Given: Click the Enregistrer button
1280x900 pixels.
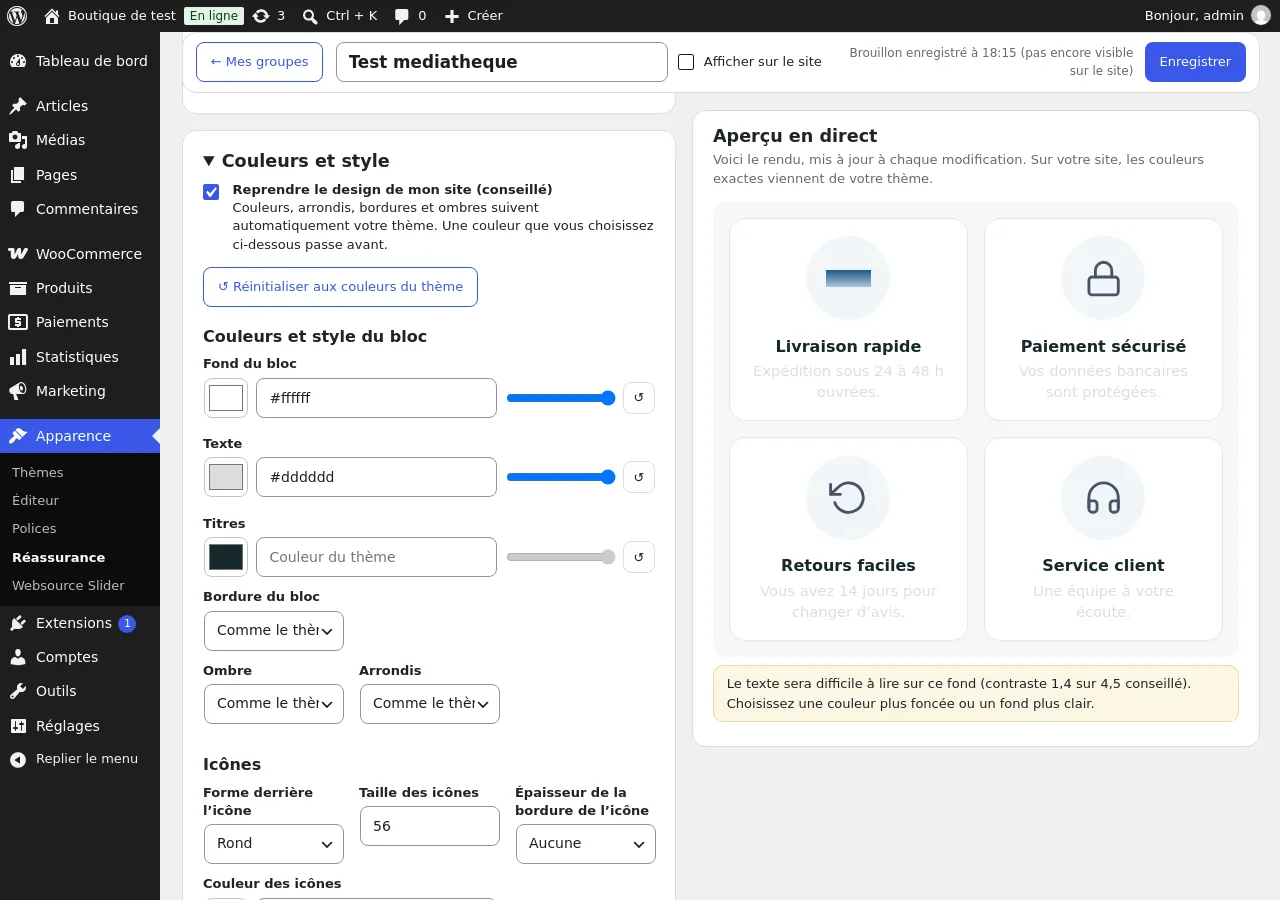Looking at the screenshot, I should (x=1195, y=62).
